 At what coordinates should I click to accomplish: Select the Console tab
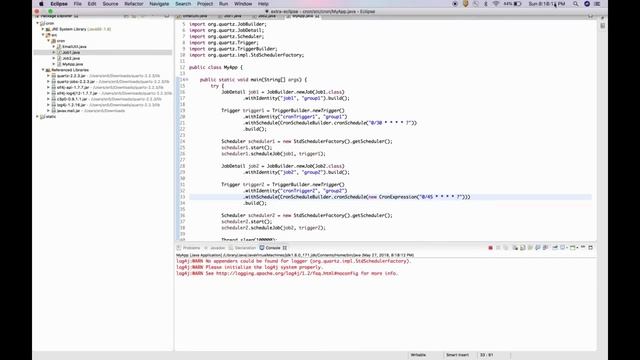(x=273, y=248)
